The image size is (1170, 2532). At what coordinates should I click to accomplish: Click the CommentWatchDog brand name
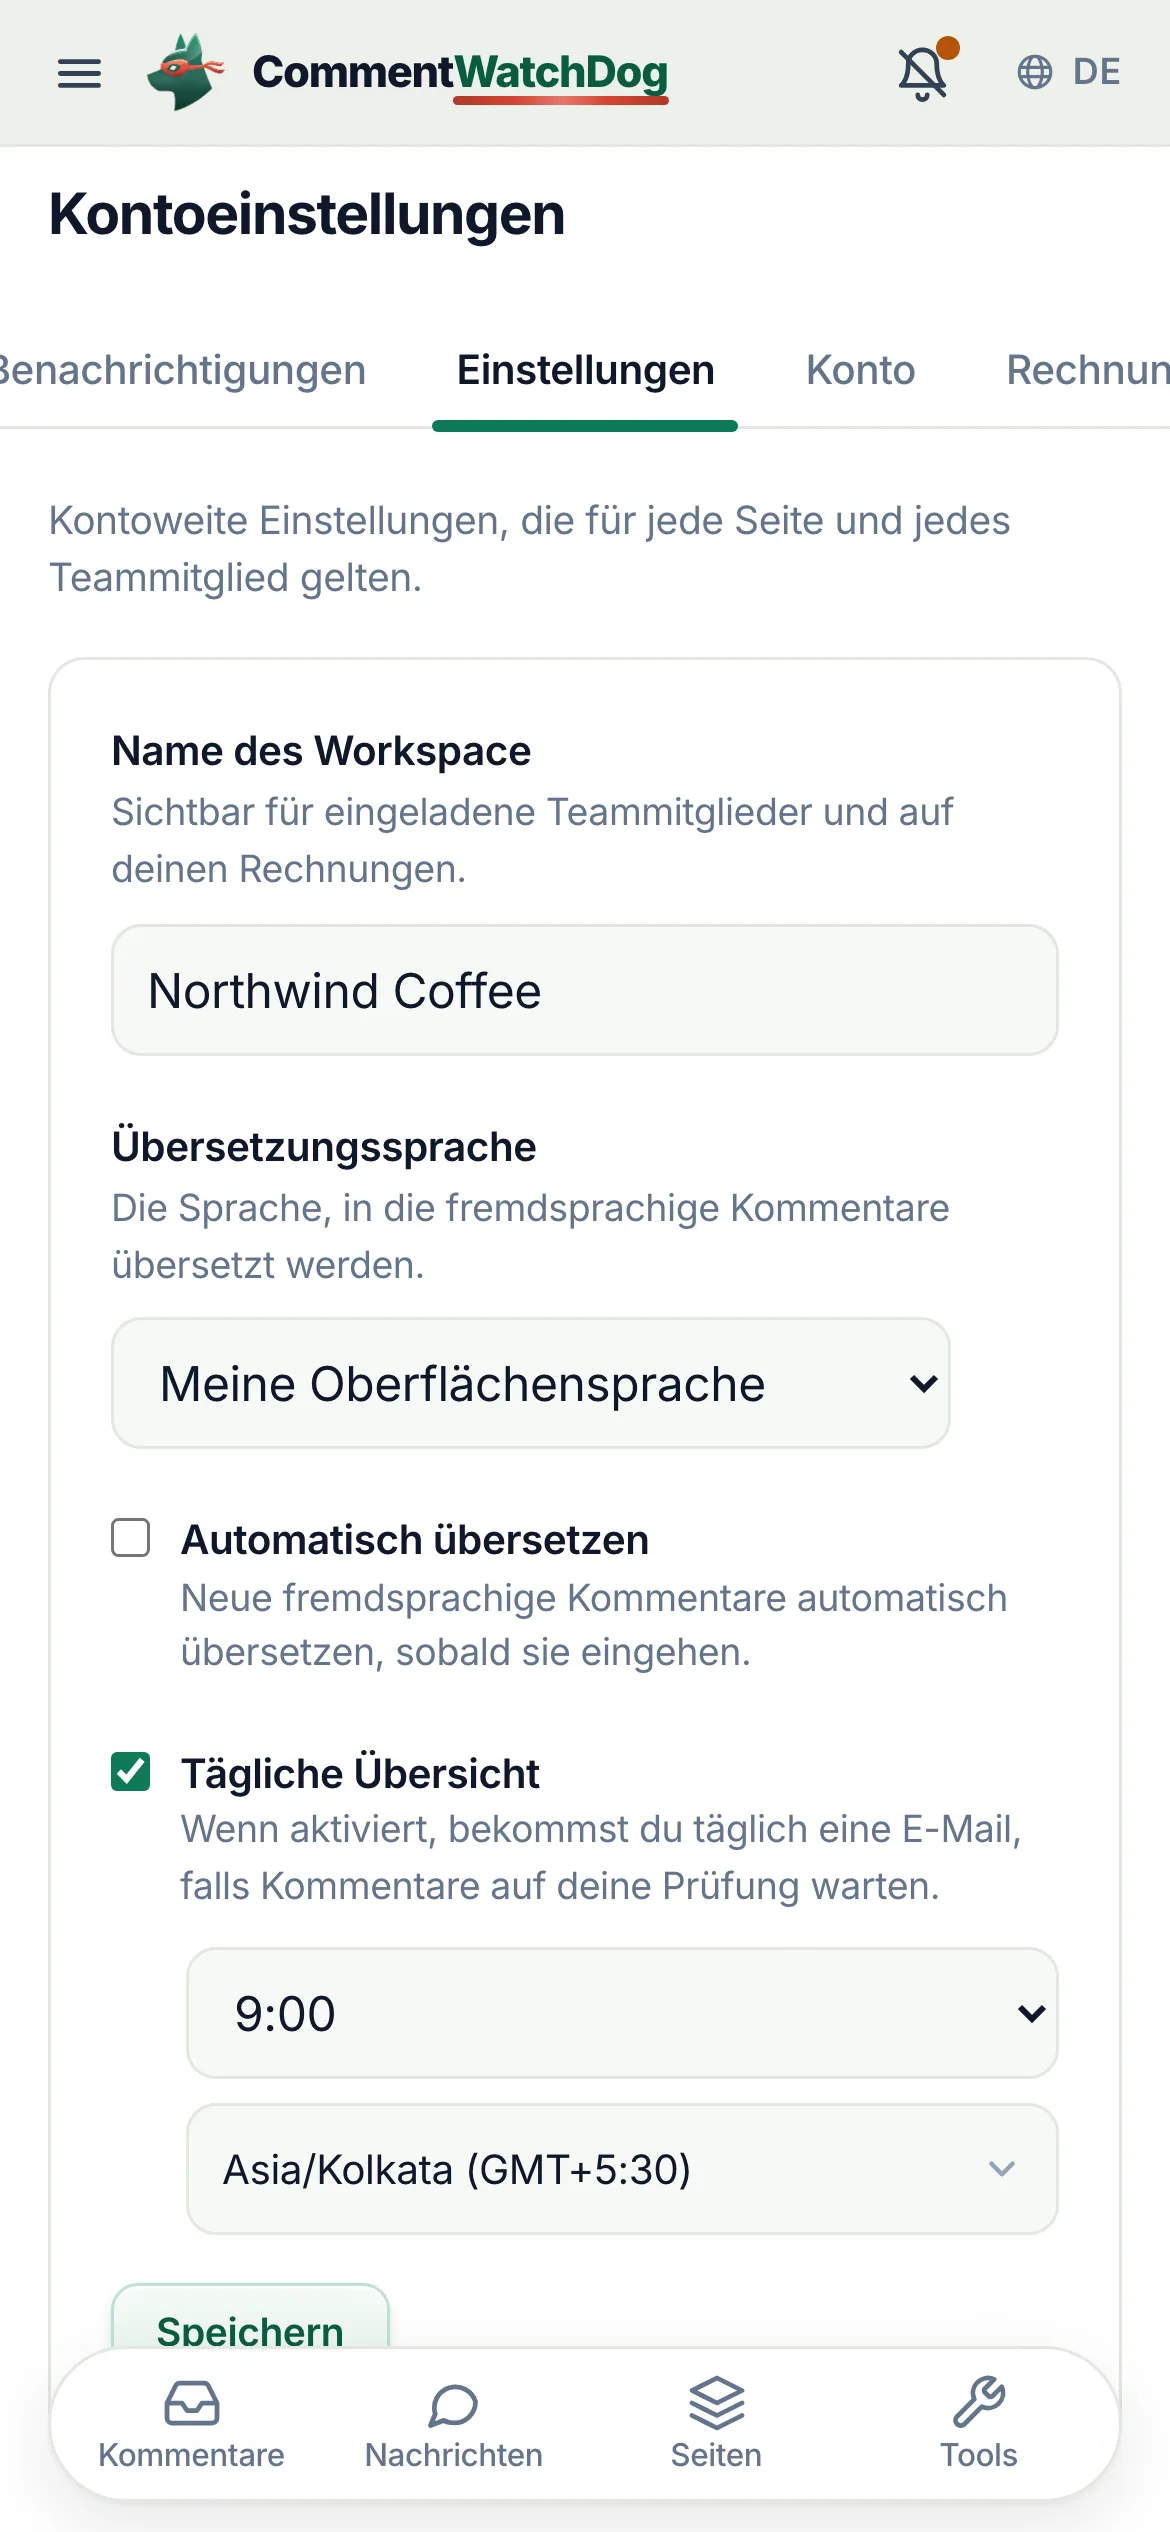pyautogui.click(x=461, y=72)
